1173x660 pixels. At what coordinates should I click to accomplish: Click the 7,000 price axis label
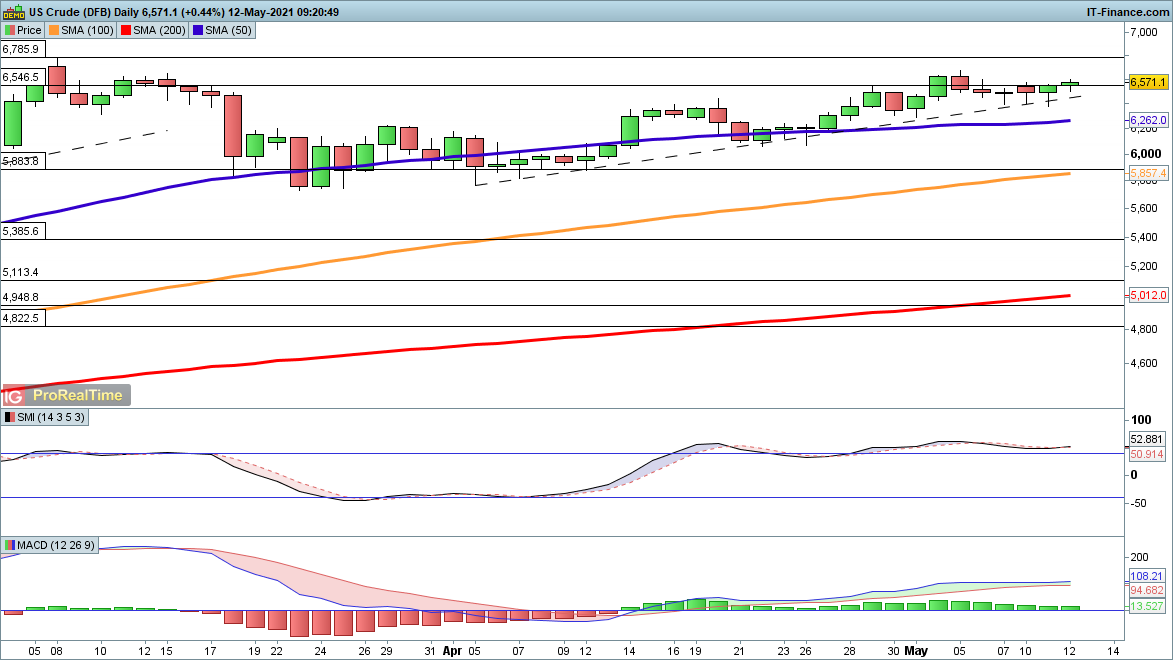(x=1145, y=32)
